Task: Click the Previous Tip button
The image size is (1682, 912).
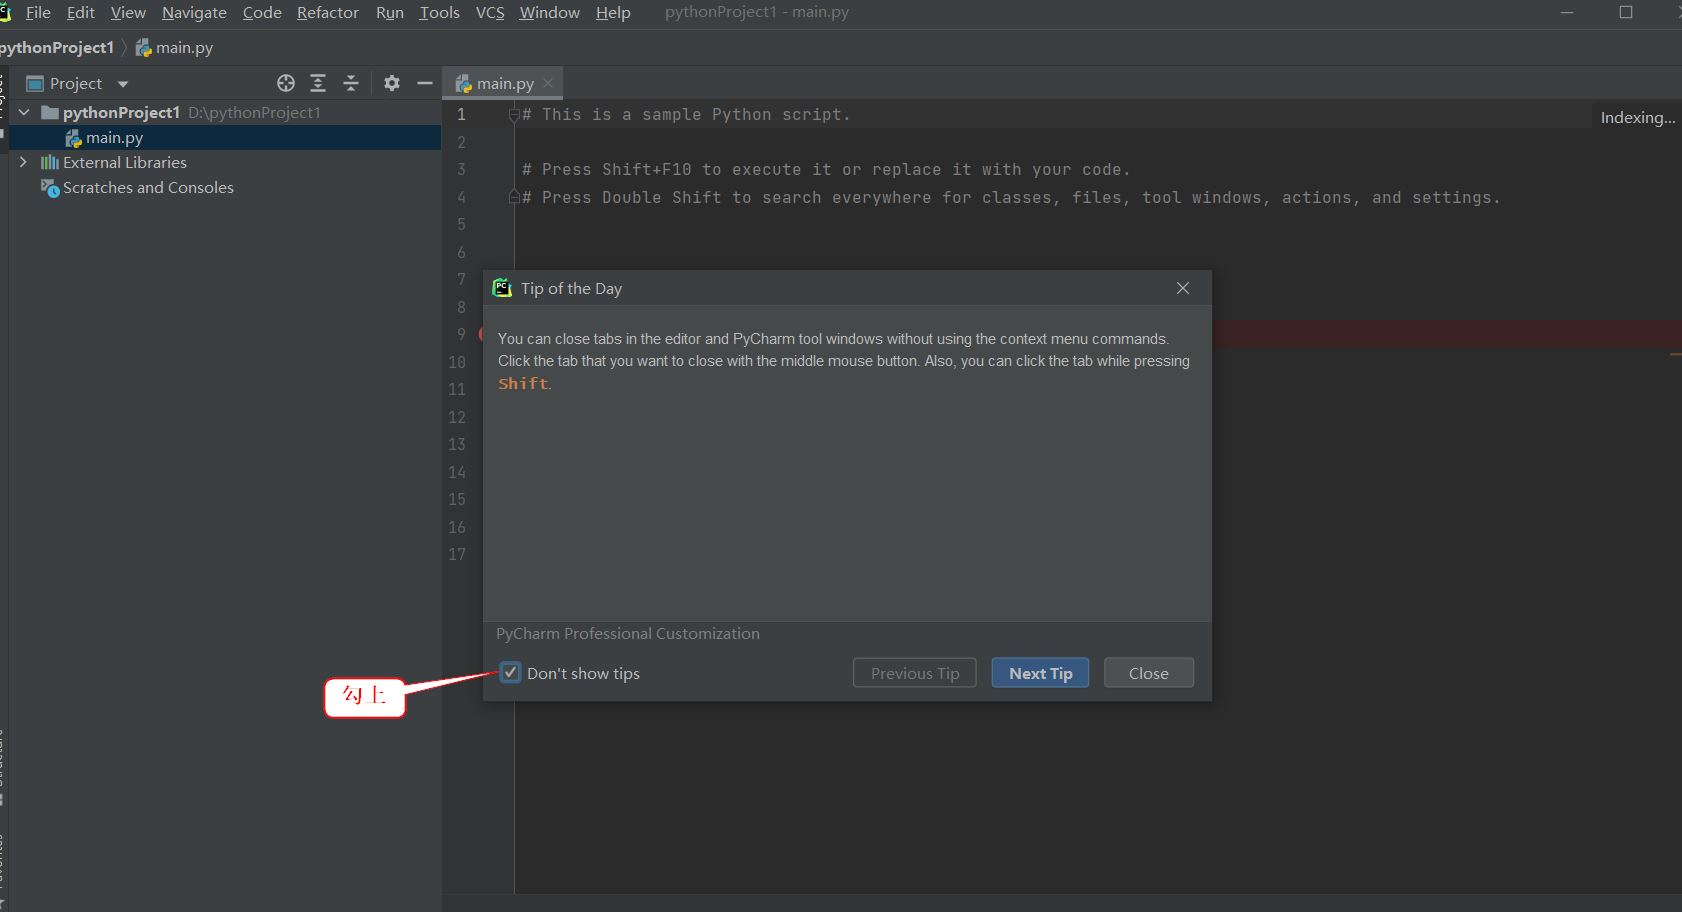Action: click(915, 673)
